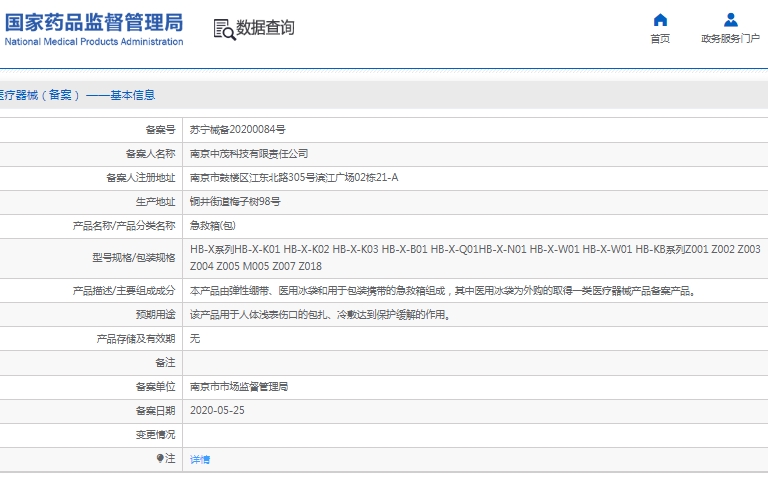
Task: Select the product description starting 本产品由弹性绷带
Action: point(443,291)
